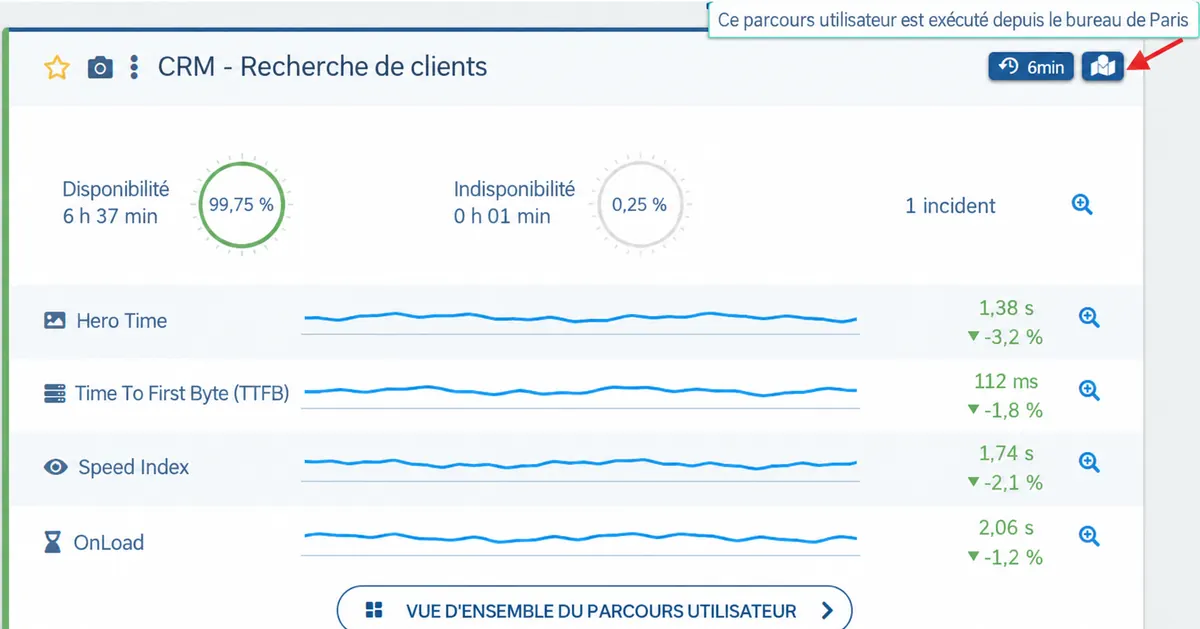Click the 0,25 % unavailability gauge
Screen dimensions: 1200x629
click(x=639, y=204)
